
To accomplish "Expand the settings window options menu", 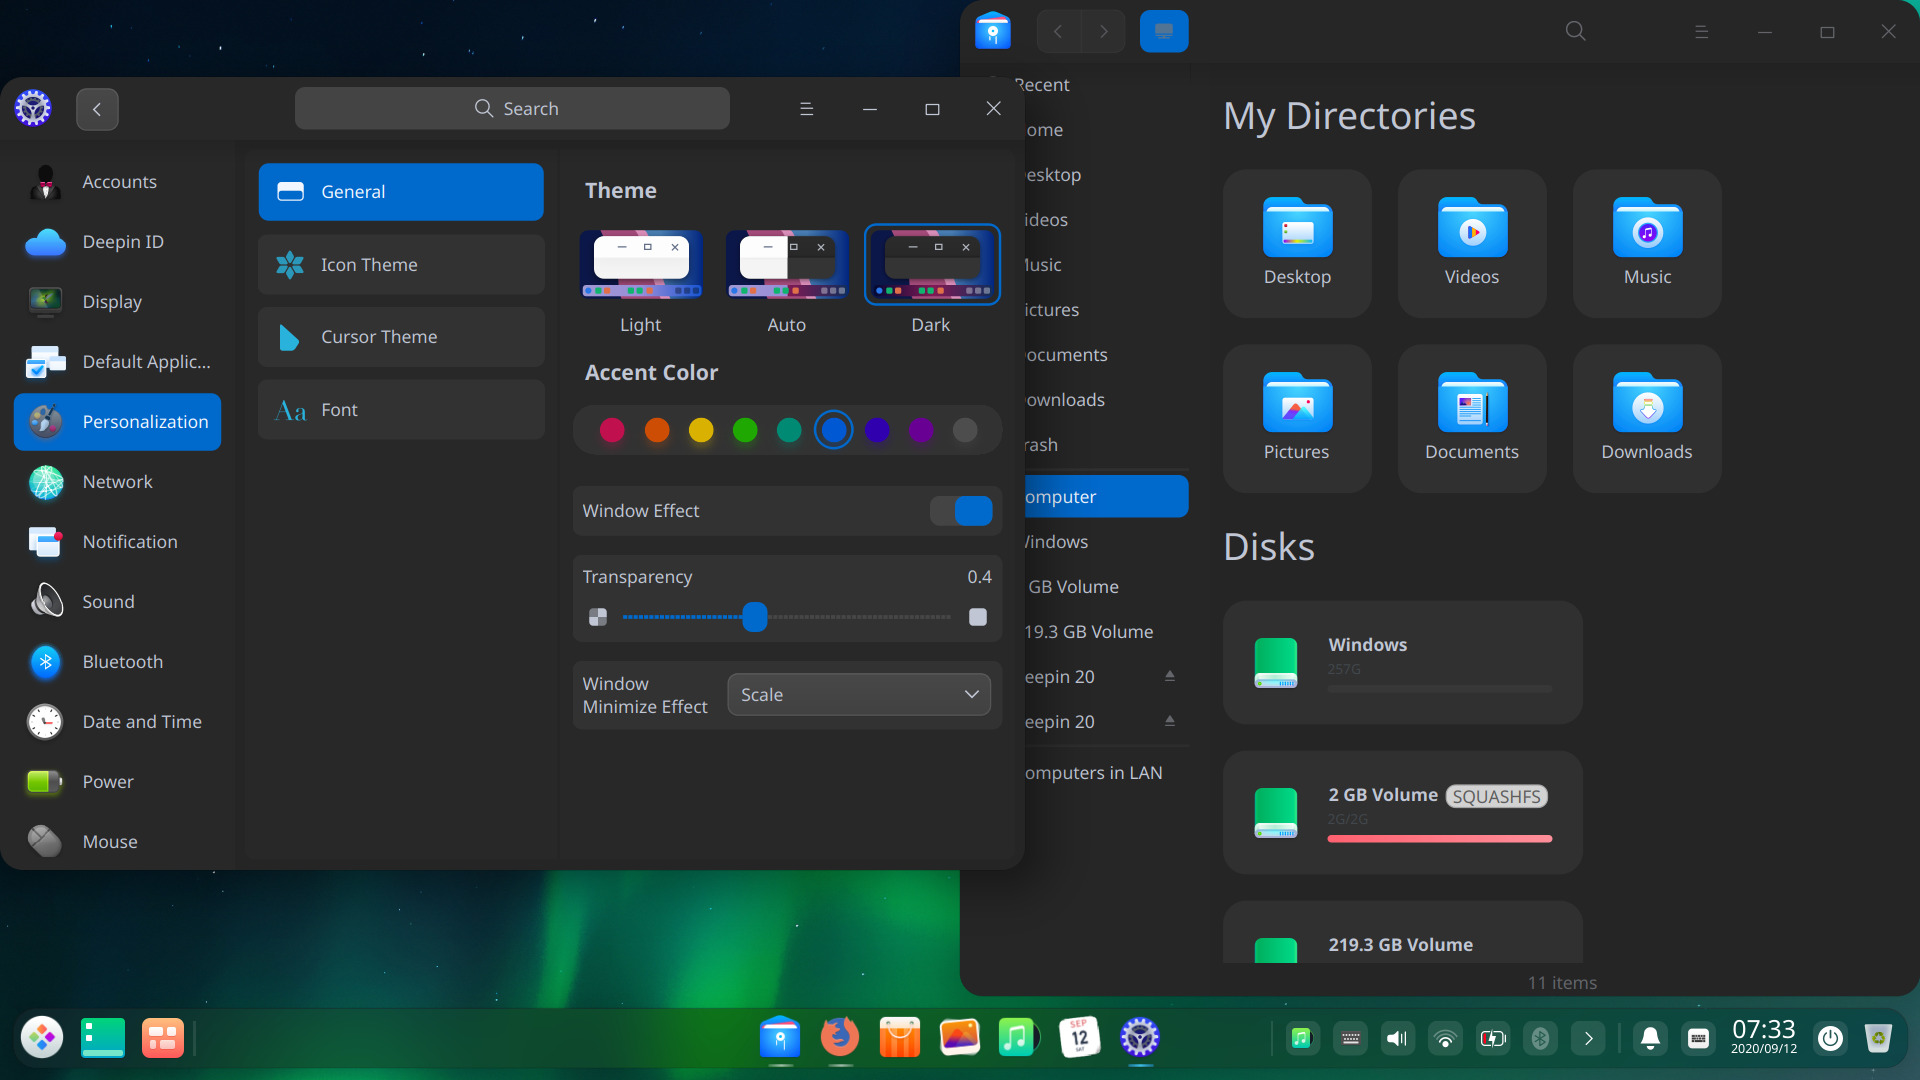I will 806,108.
